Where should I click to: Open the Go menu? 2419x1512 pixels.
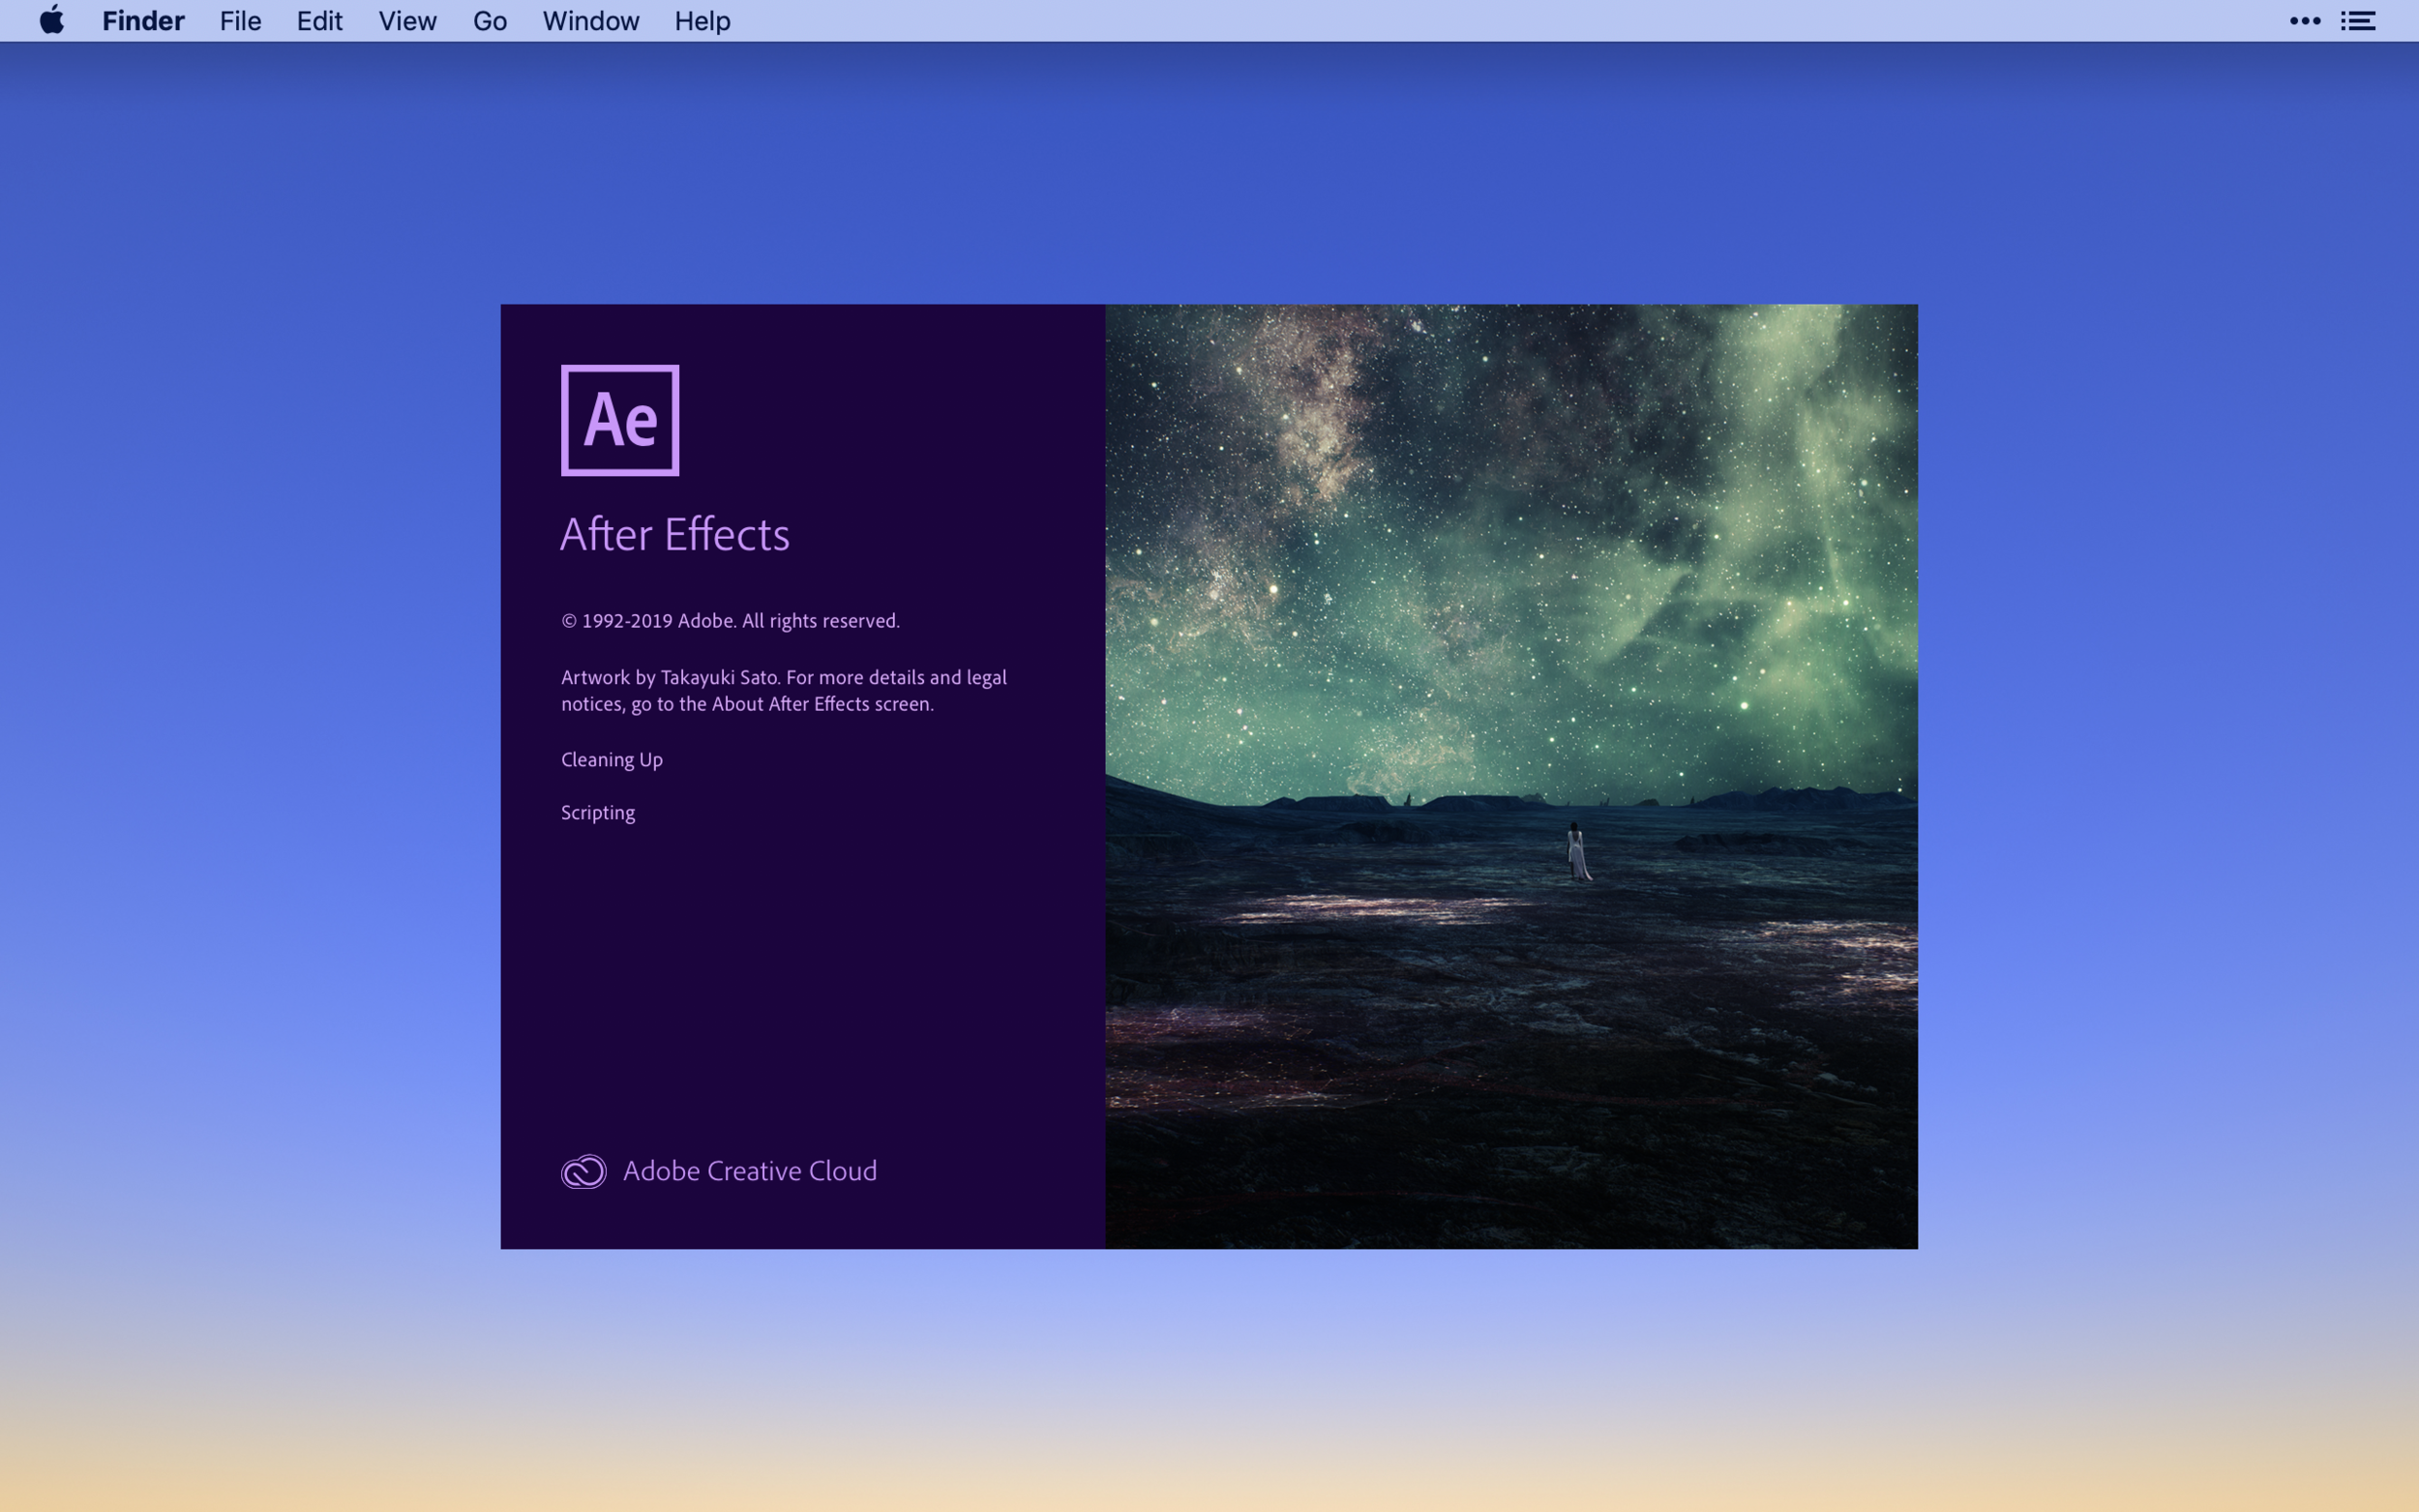click(490, 21)
